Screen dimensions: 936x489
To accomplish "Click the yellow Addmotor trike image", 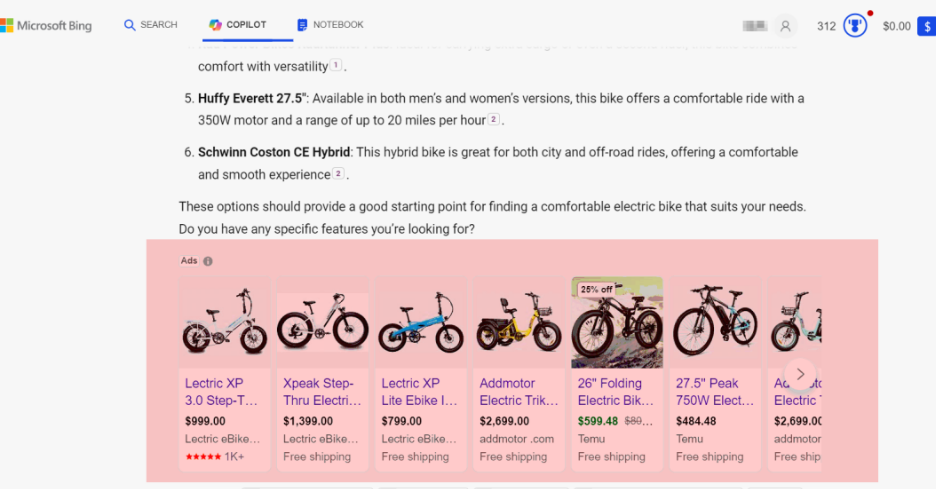I will coord(518,322).
